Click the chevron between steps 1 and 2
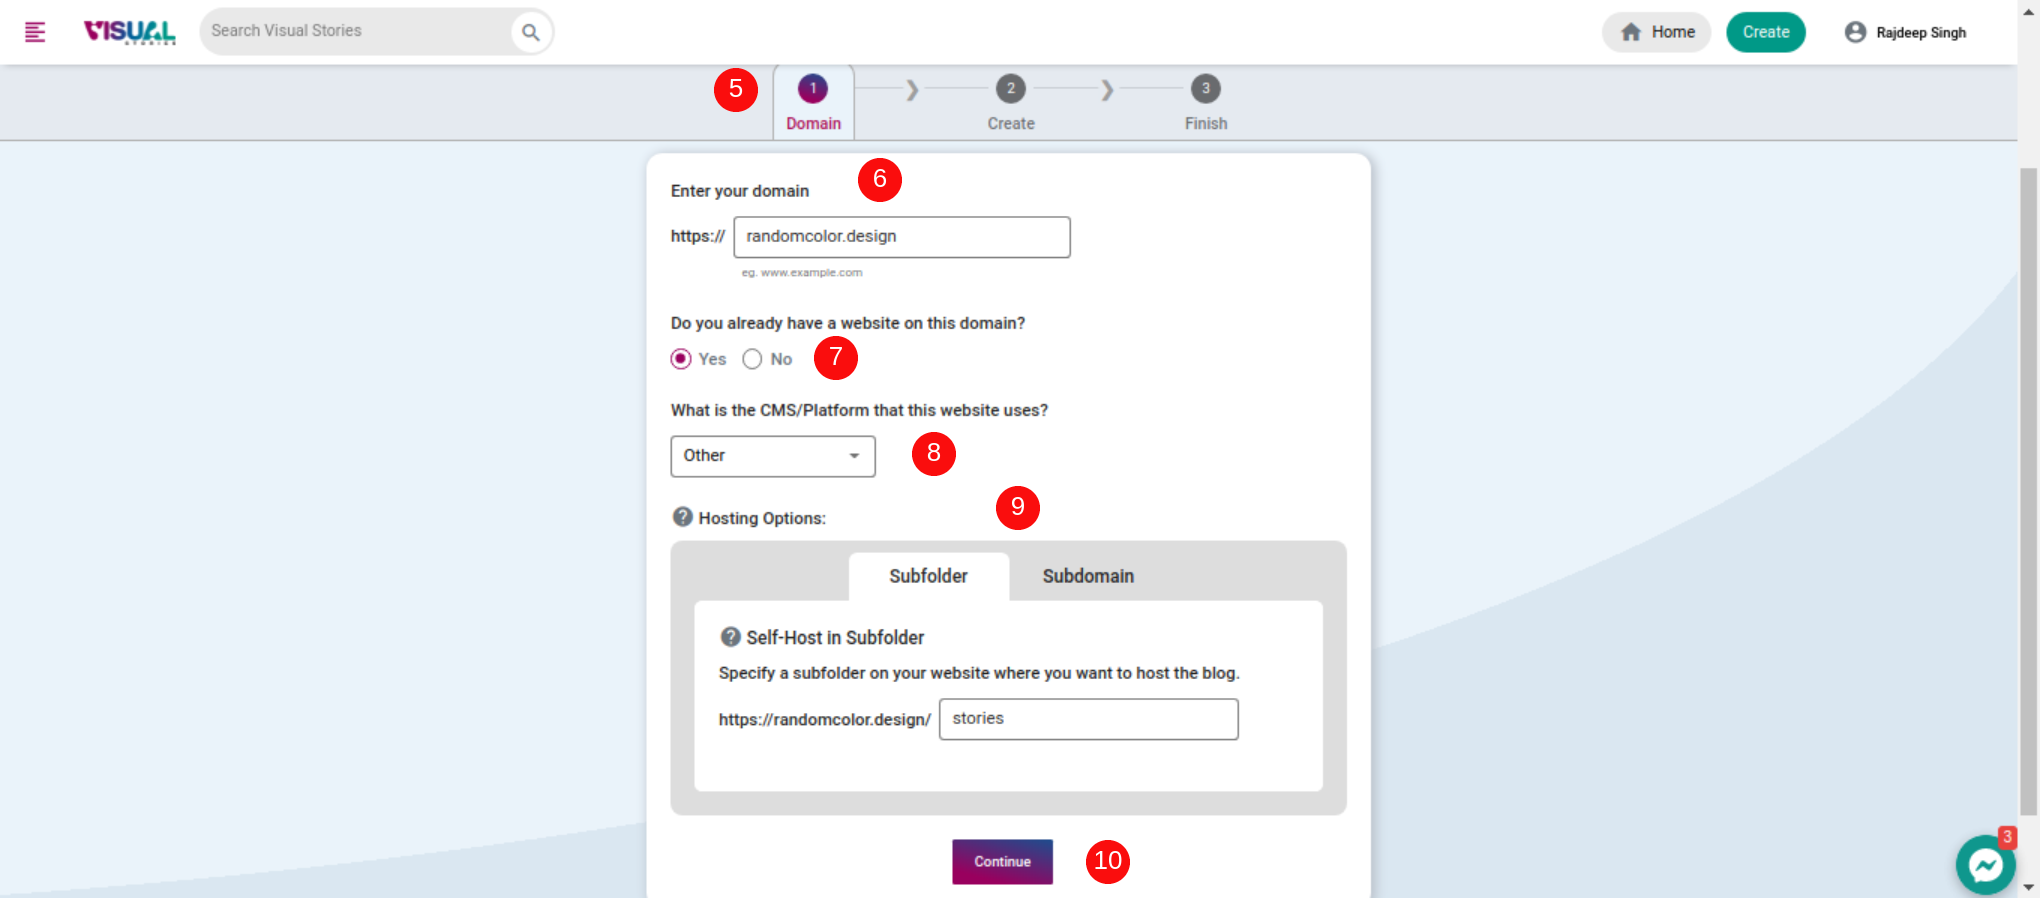The image size is (2040, 898). (912, 90)
